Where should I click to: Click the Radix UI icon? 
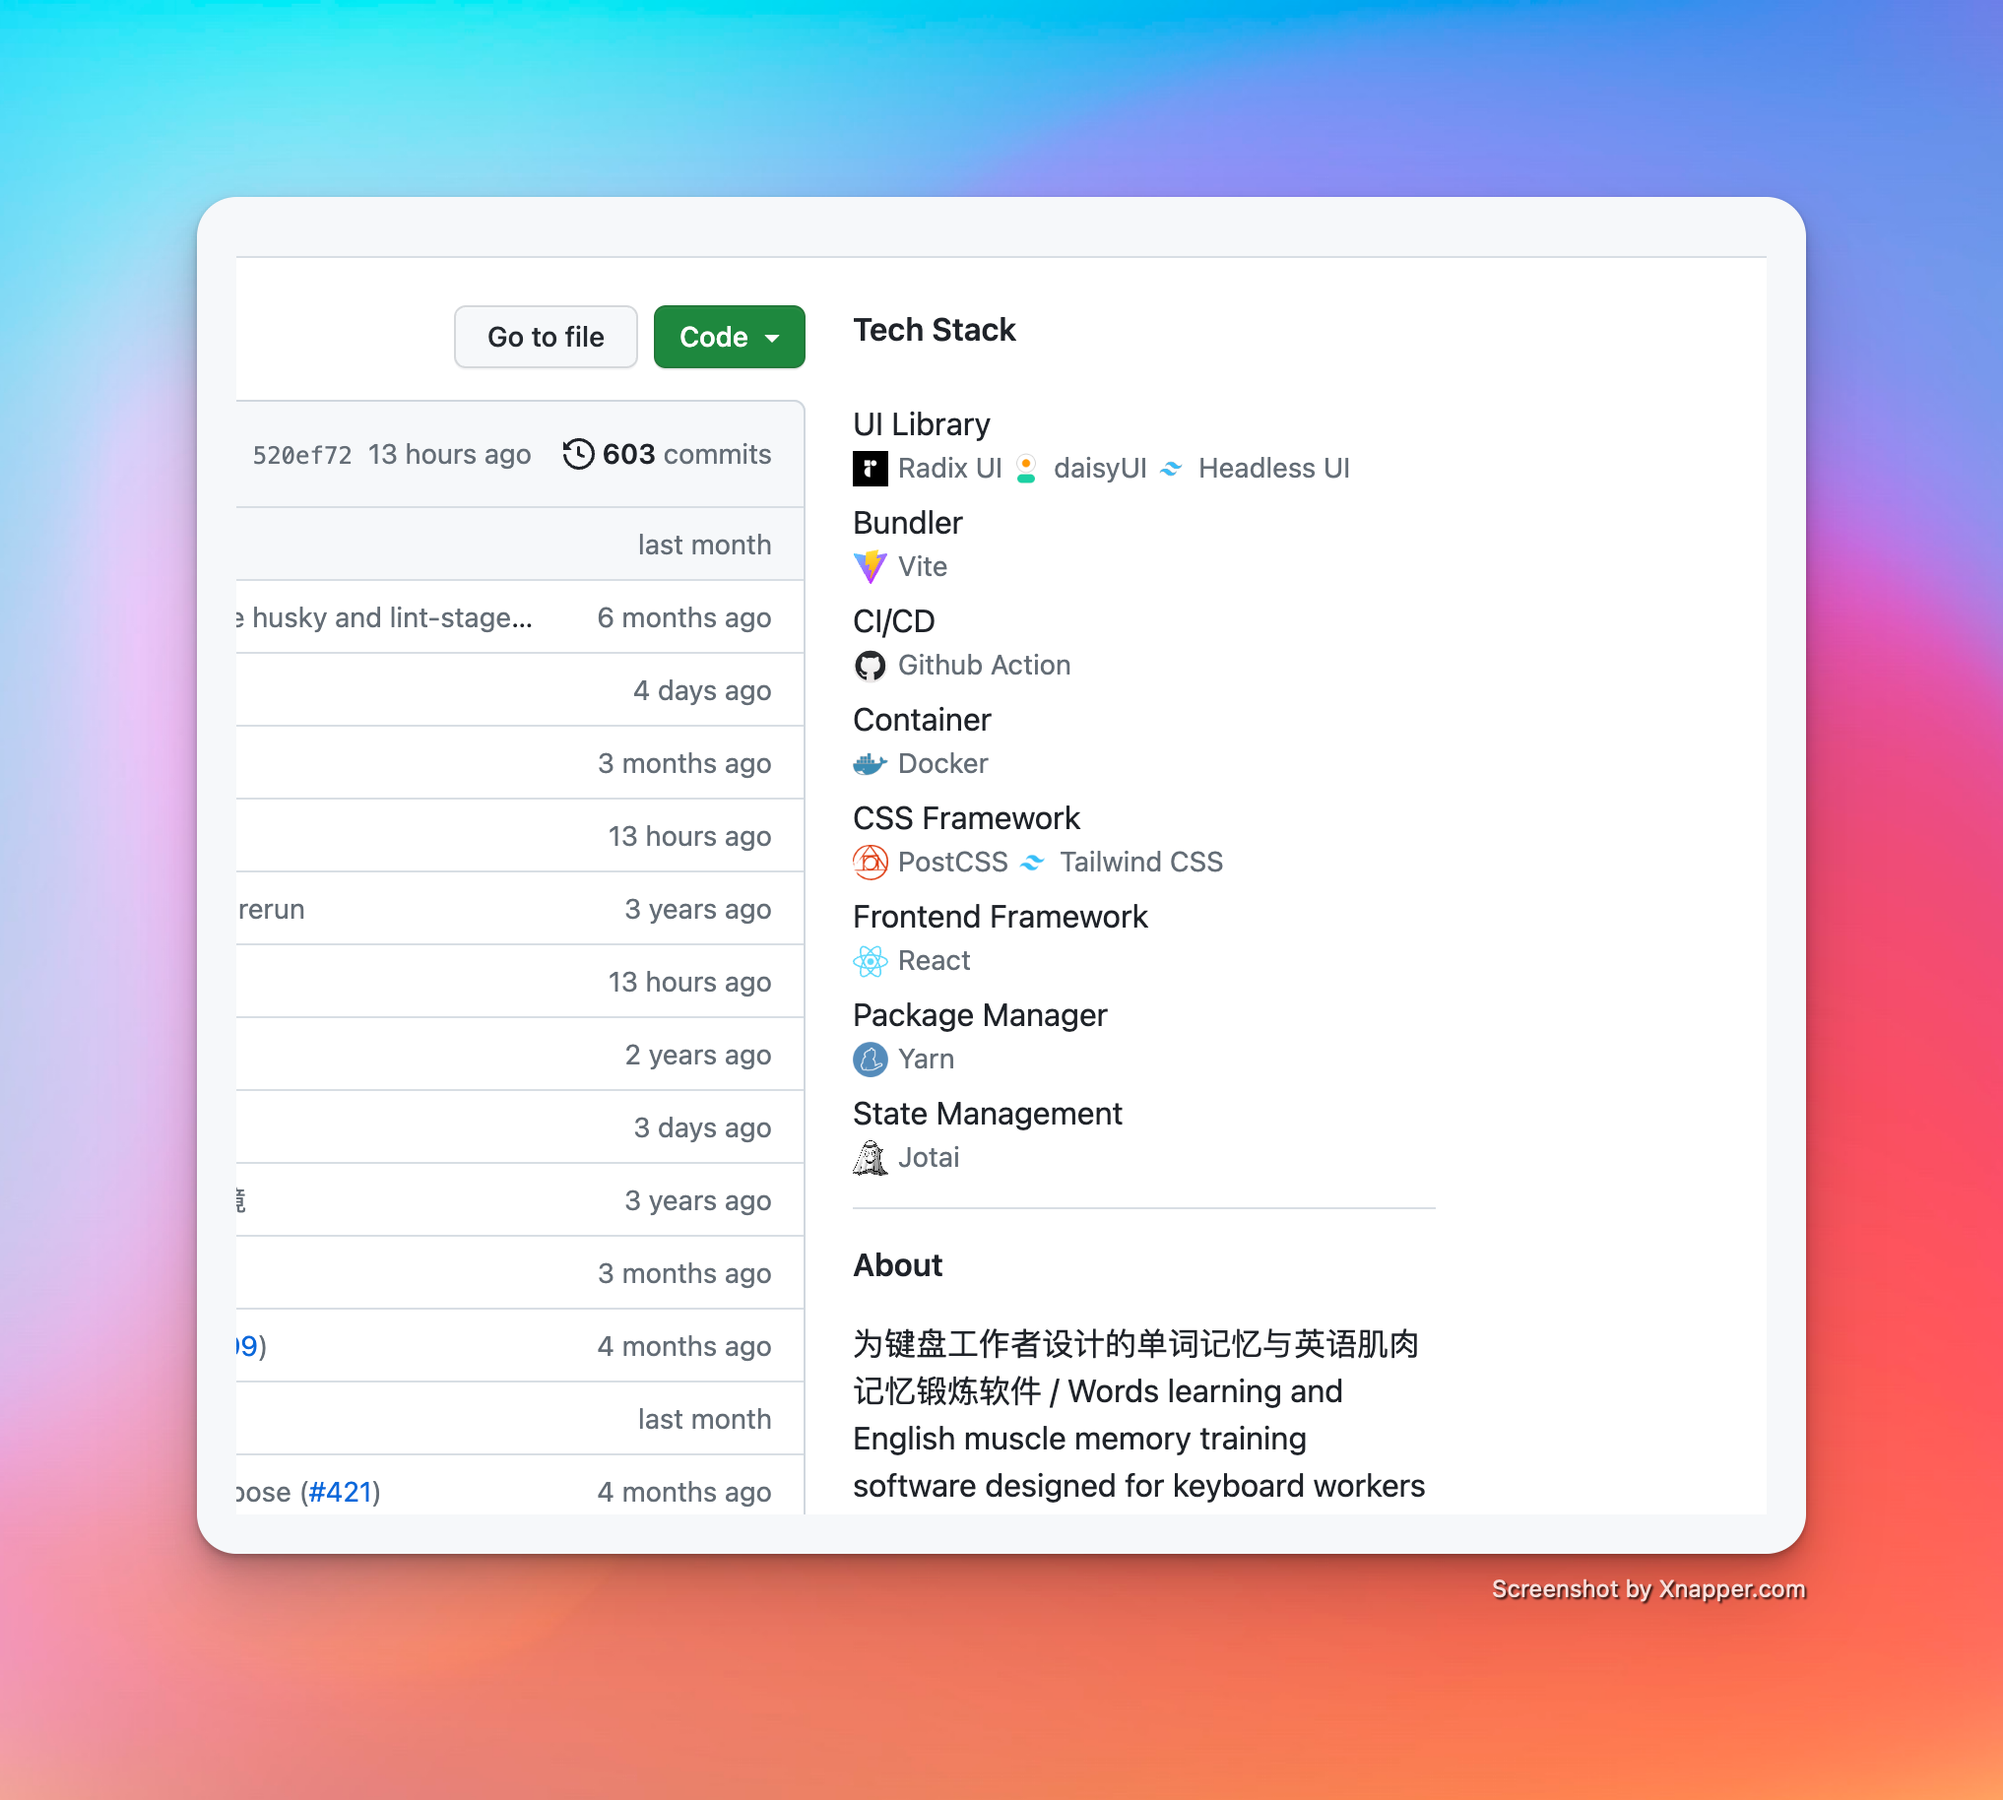click(869, 466)
